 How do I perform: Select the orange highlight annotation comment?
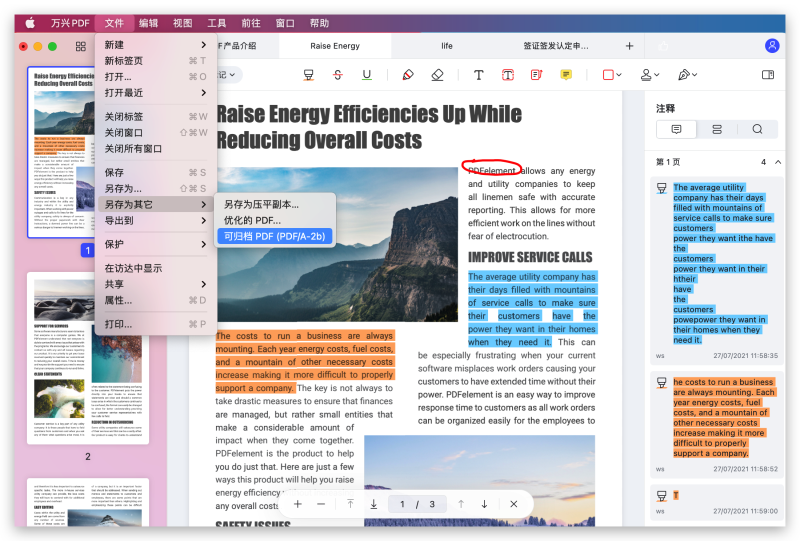click(717, 425)
